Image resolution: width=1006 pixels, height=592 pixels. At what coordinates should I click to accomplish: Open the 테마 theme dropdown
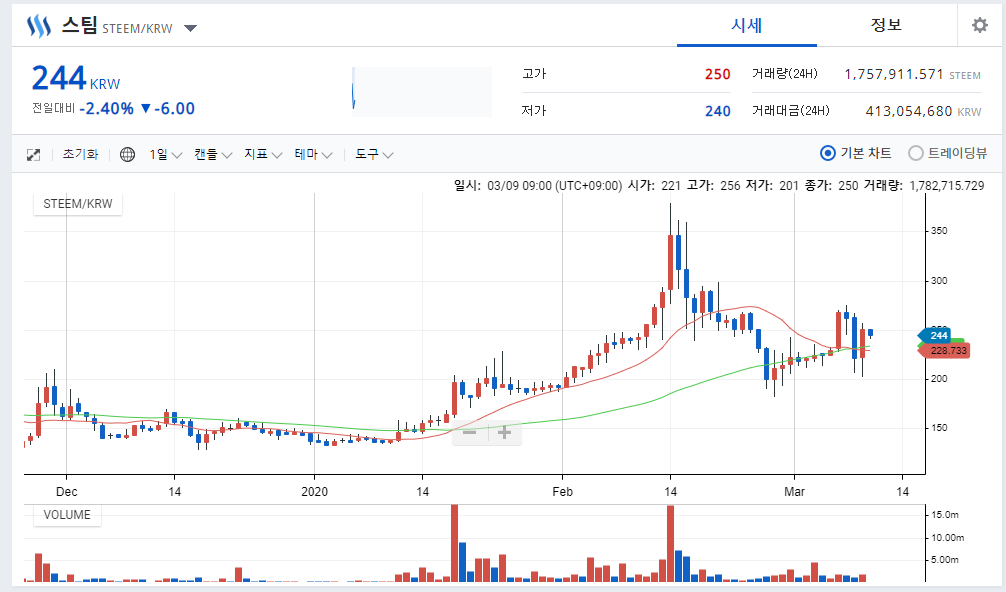(x=313, y=155)
